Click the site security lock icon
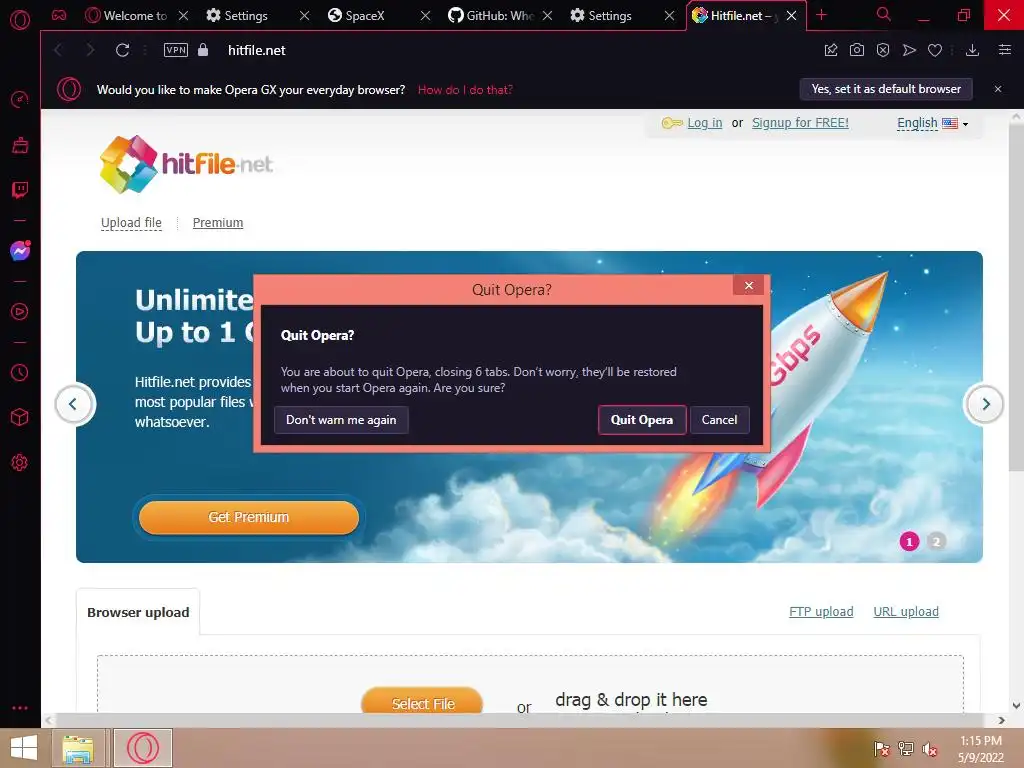 (x=203, y=50)
